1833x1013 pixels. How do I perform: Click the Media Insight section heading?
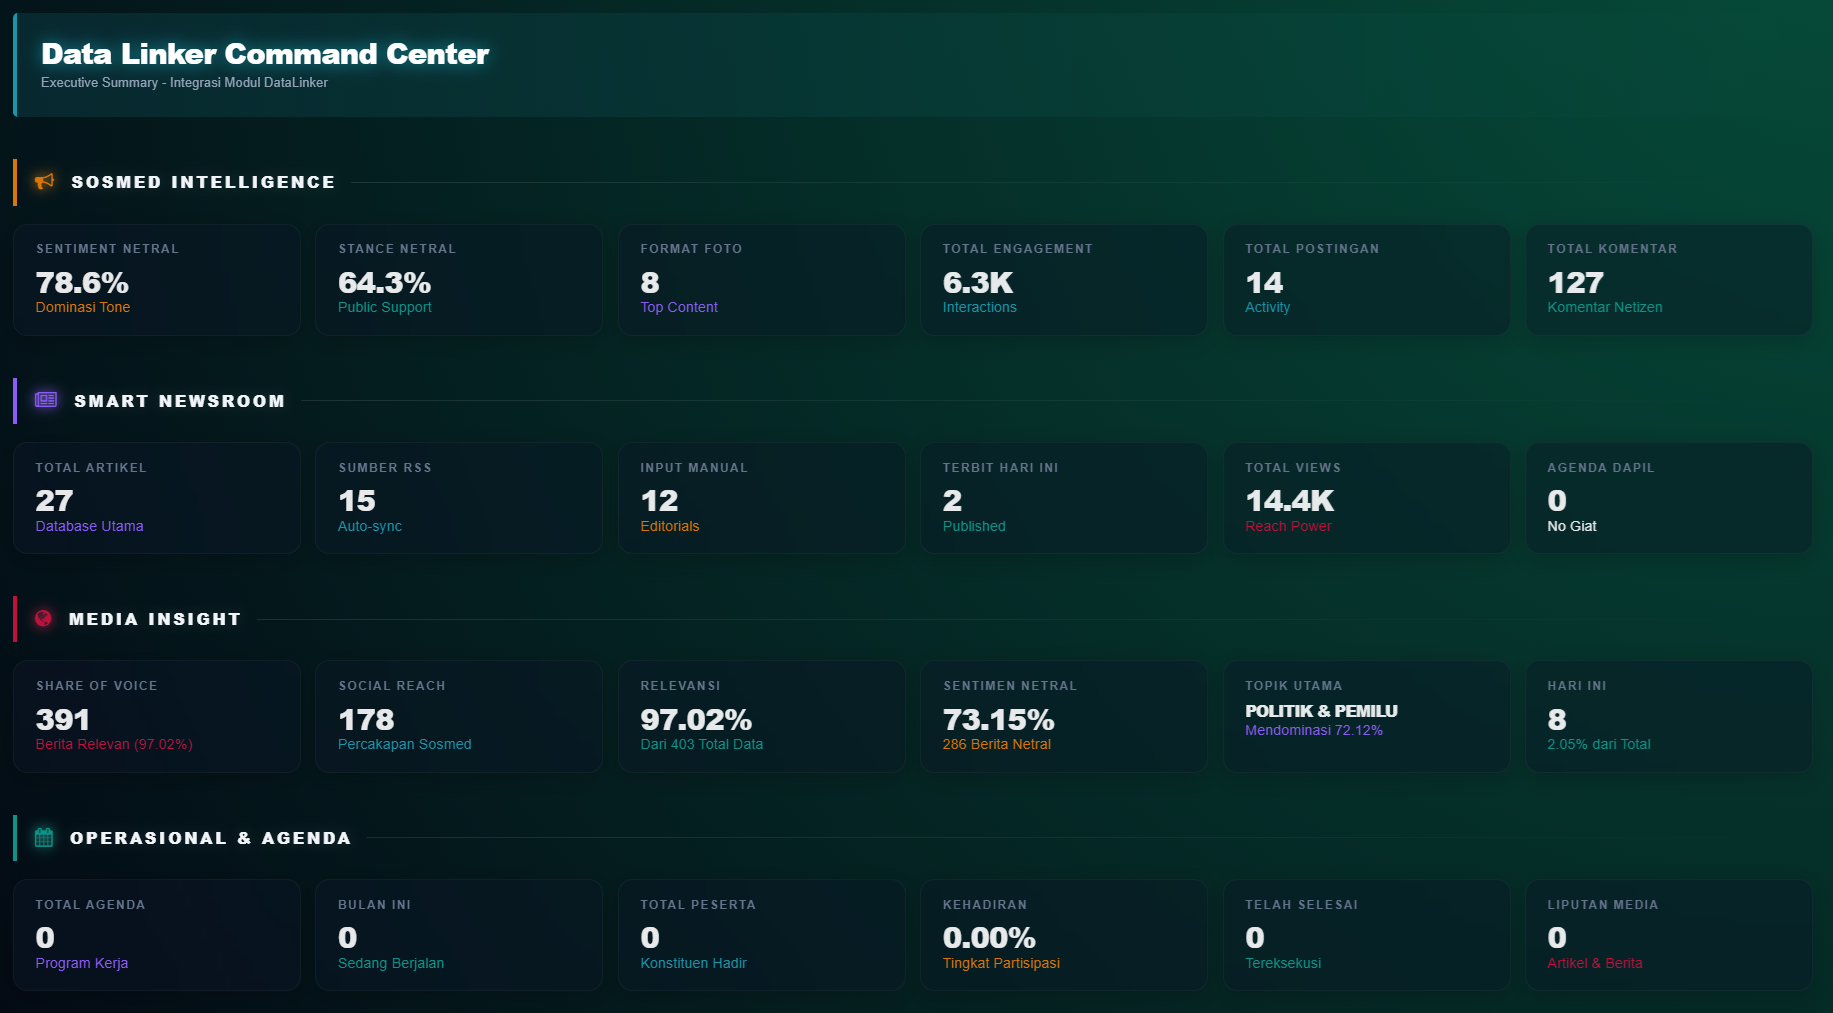coord(155,619)
